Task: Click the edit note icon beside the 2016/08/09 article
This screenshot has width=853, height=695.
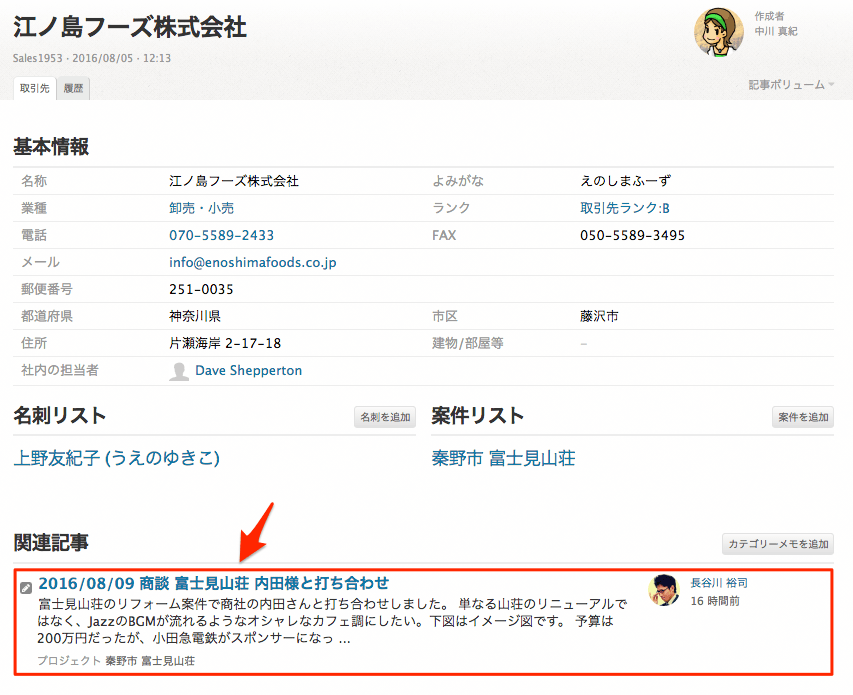Action: (x=26, y=587)
